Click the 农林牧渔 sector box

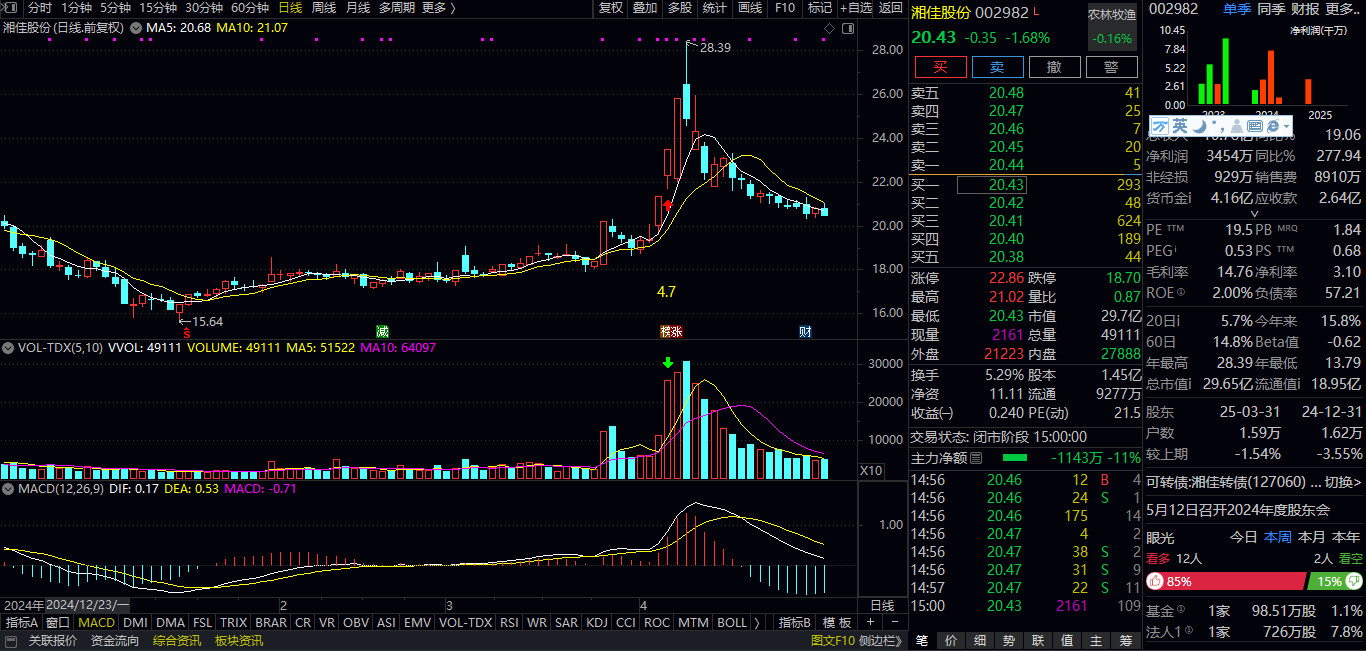(1112, 27)
